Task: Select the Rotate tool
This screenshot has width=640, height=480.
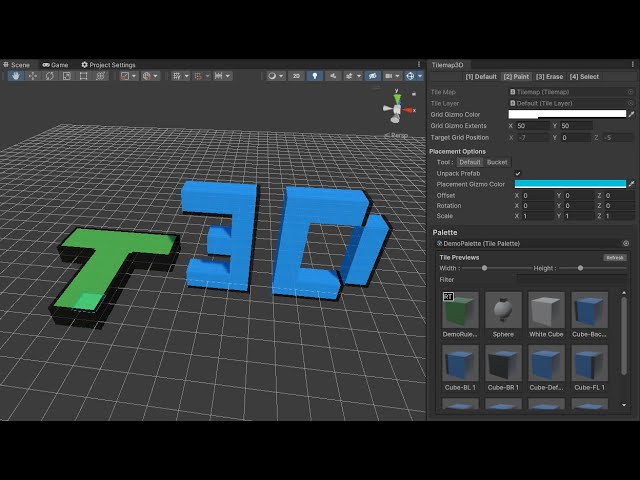Action: [x=49, y=76]
